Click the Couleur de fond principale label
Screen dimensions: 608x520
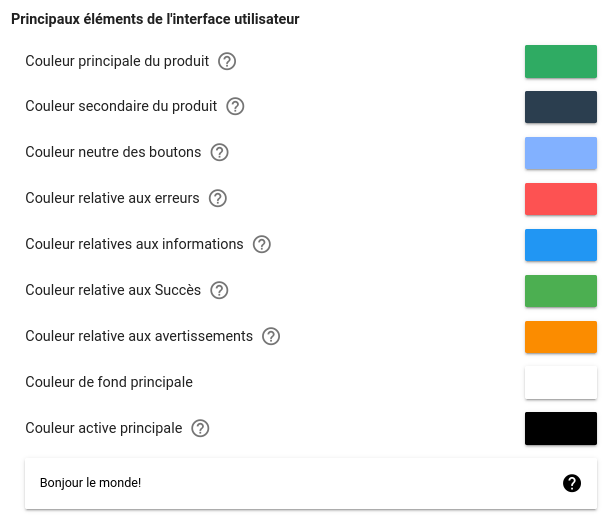(109, 382)
